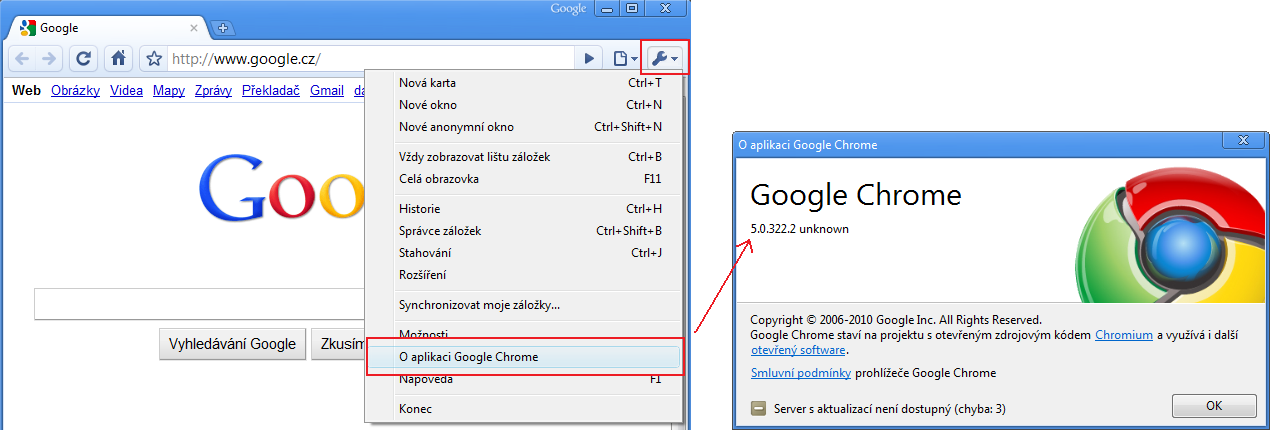The width and height of the screenshot is (1275, 435).
Task: Go to the Home page icon
Action: coord(118,58)
